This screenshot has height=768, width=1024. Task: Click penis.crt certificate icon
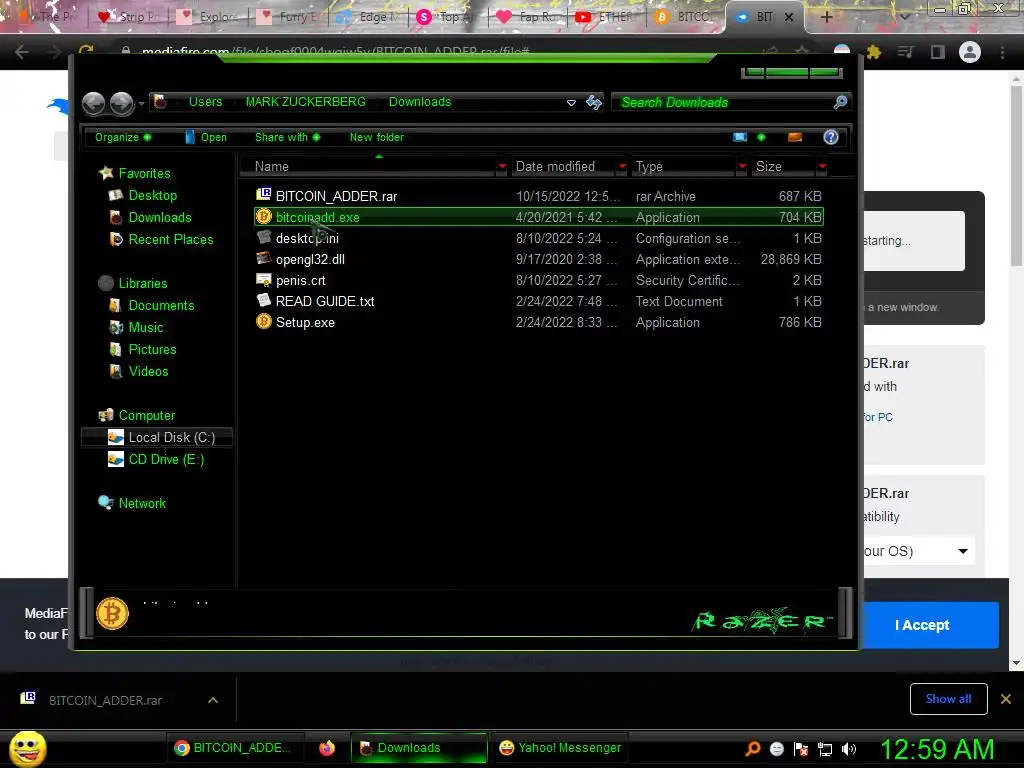(264, 280)
